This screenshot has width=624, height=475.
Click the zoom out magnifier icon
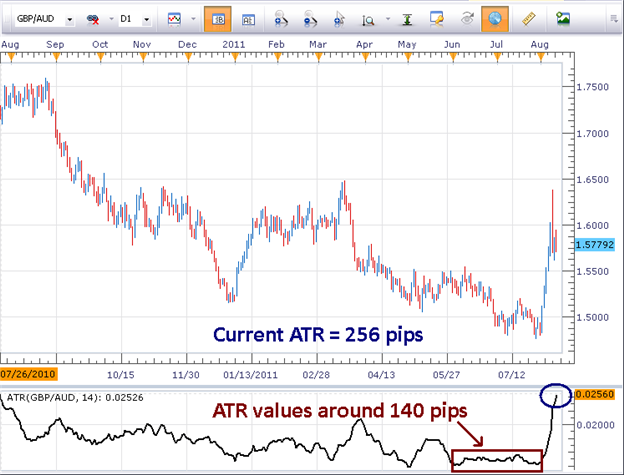(310, 19)
